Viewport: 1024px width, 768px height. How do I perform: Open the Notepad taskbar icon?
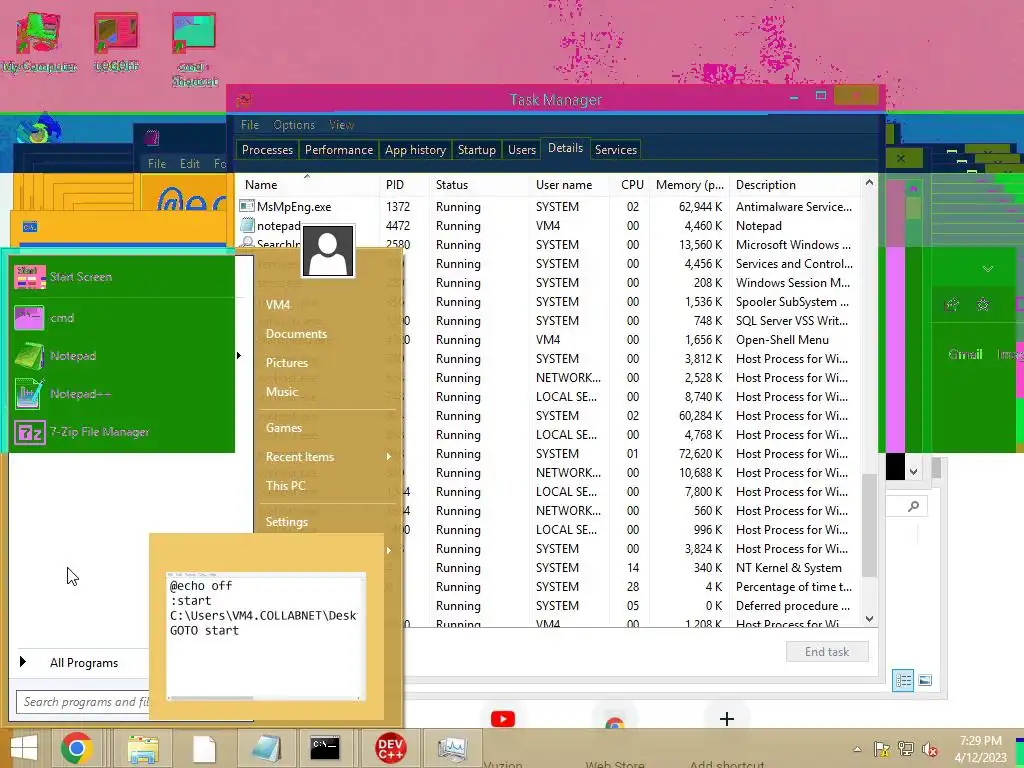coord(265,748)
